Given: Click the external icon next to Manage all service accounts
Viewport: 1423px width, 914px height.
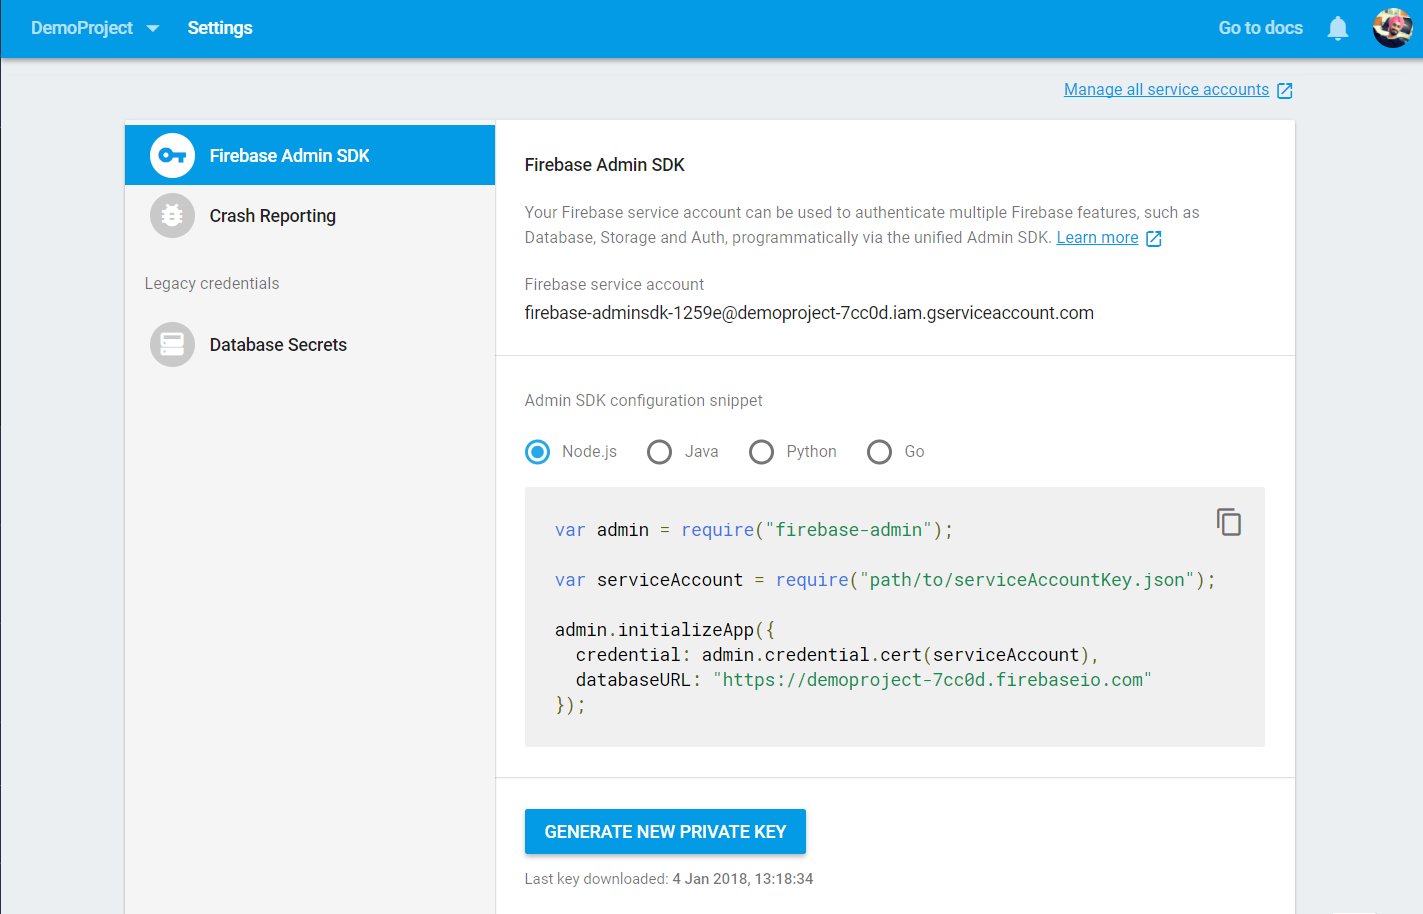Looking at the screenshot, I should point(1285,90).
